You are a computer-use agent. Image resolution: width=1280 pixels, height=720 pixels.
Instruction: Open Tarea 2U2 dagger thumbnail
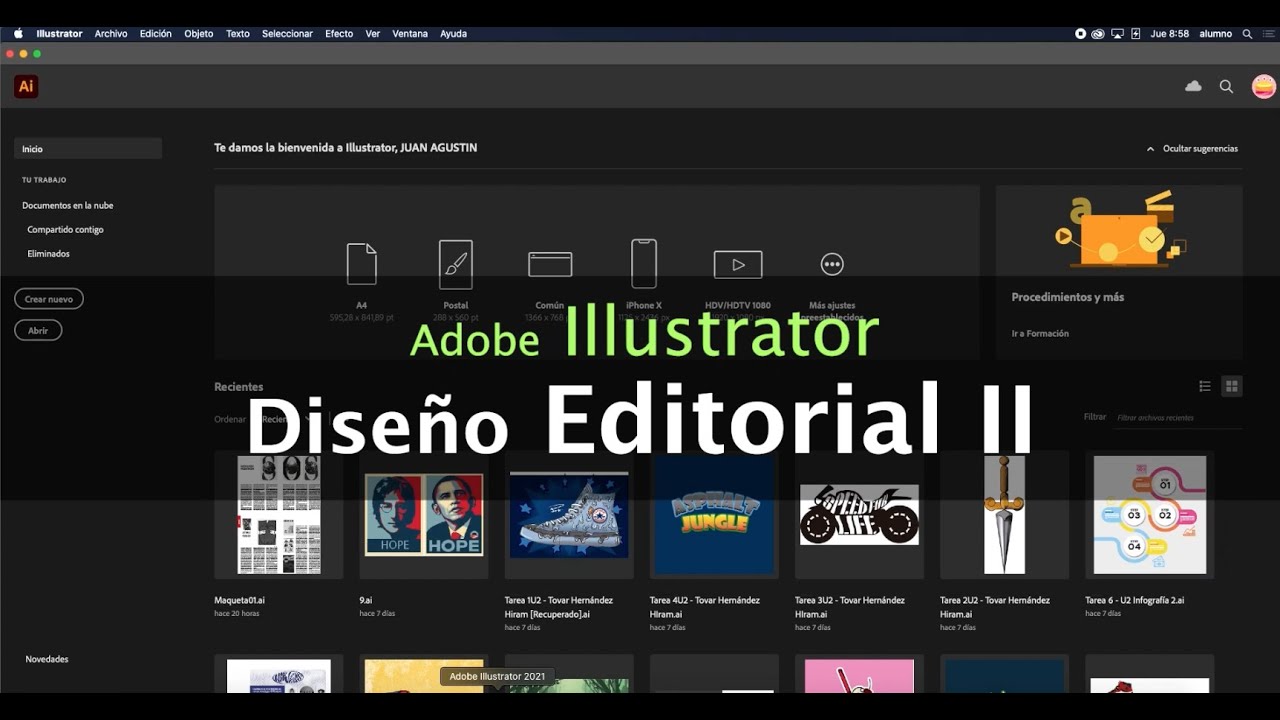1004,514
